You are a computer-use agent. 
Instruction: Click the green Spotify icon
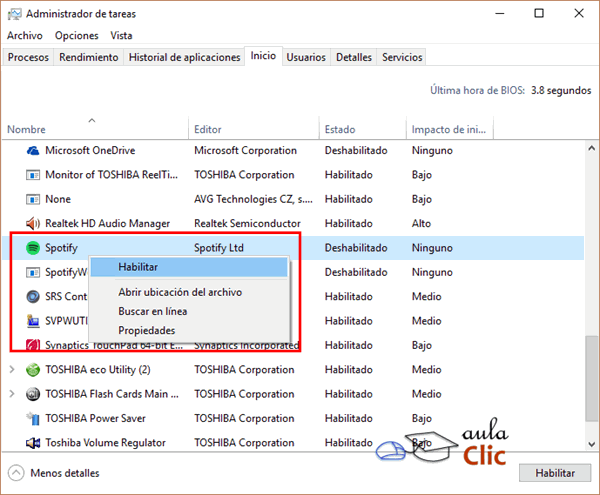tap(33, 247)
